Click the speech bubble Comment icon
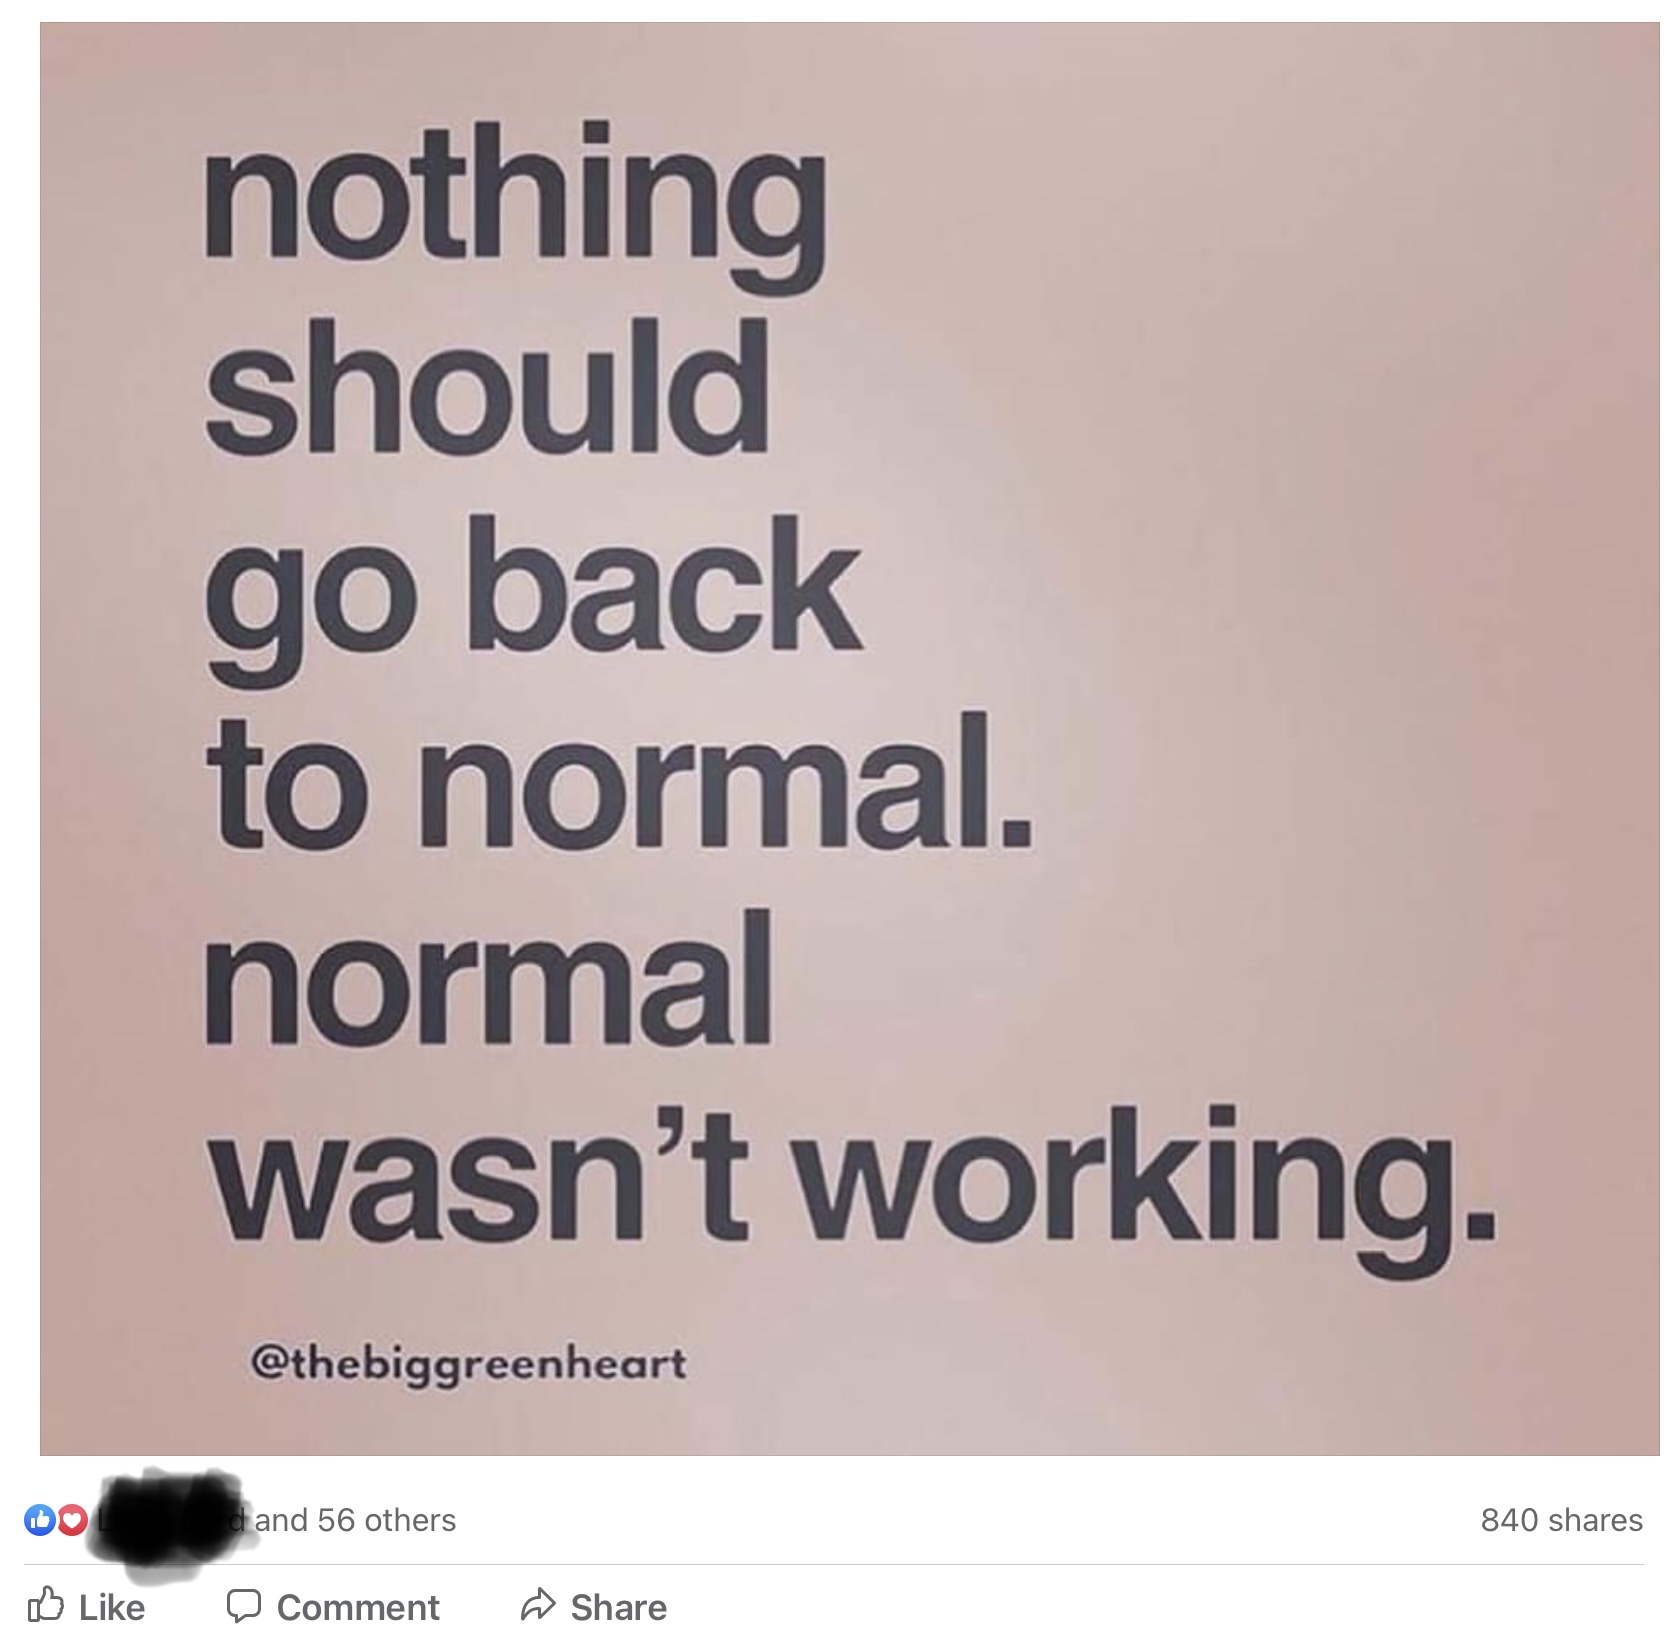This screenshot has height=1637, width=1666. coord(243,1606)
